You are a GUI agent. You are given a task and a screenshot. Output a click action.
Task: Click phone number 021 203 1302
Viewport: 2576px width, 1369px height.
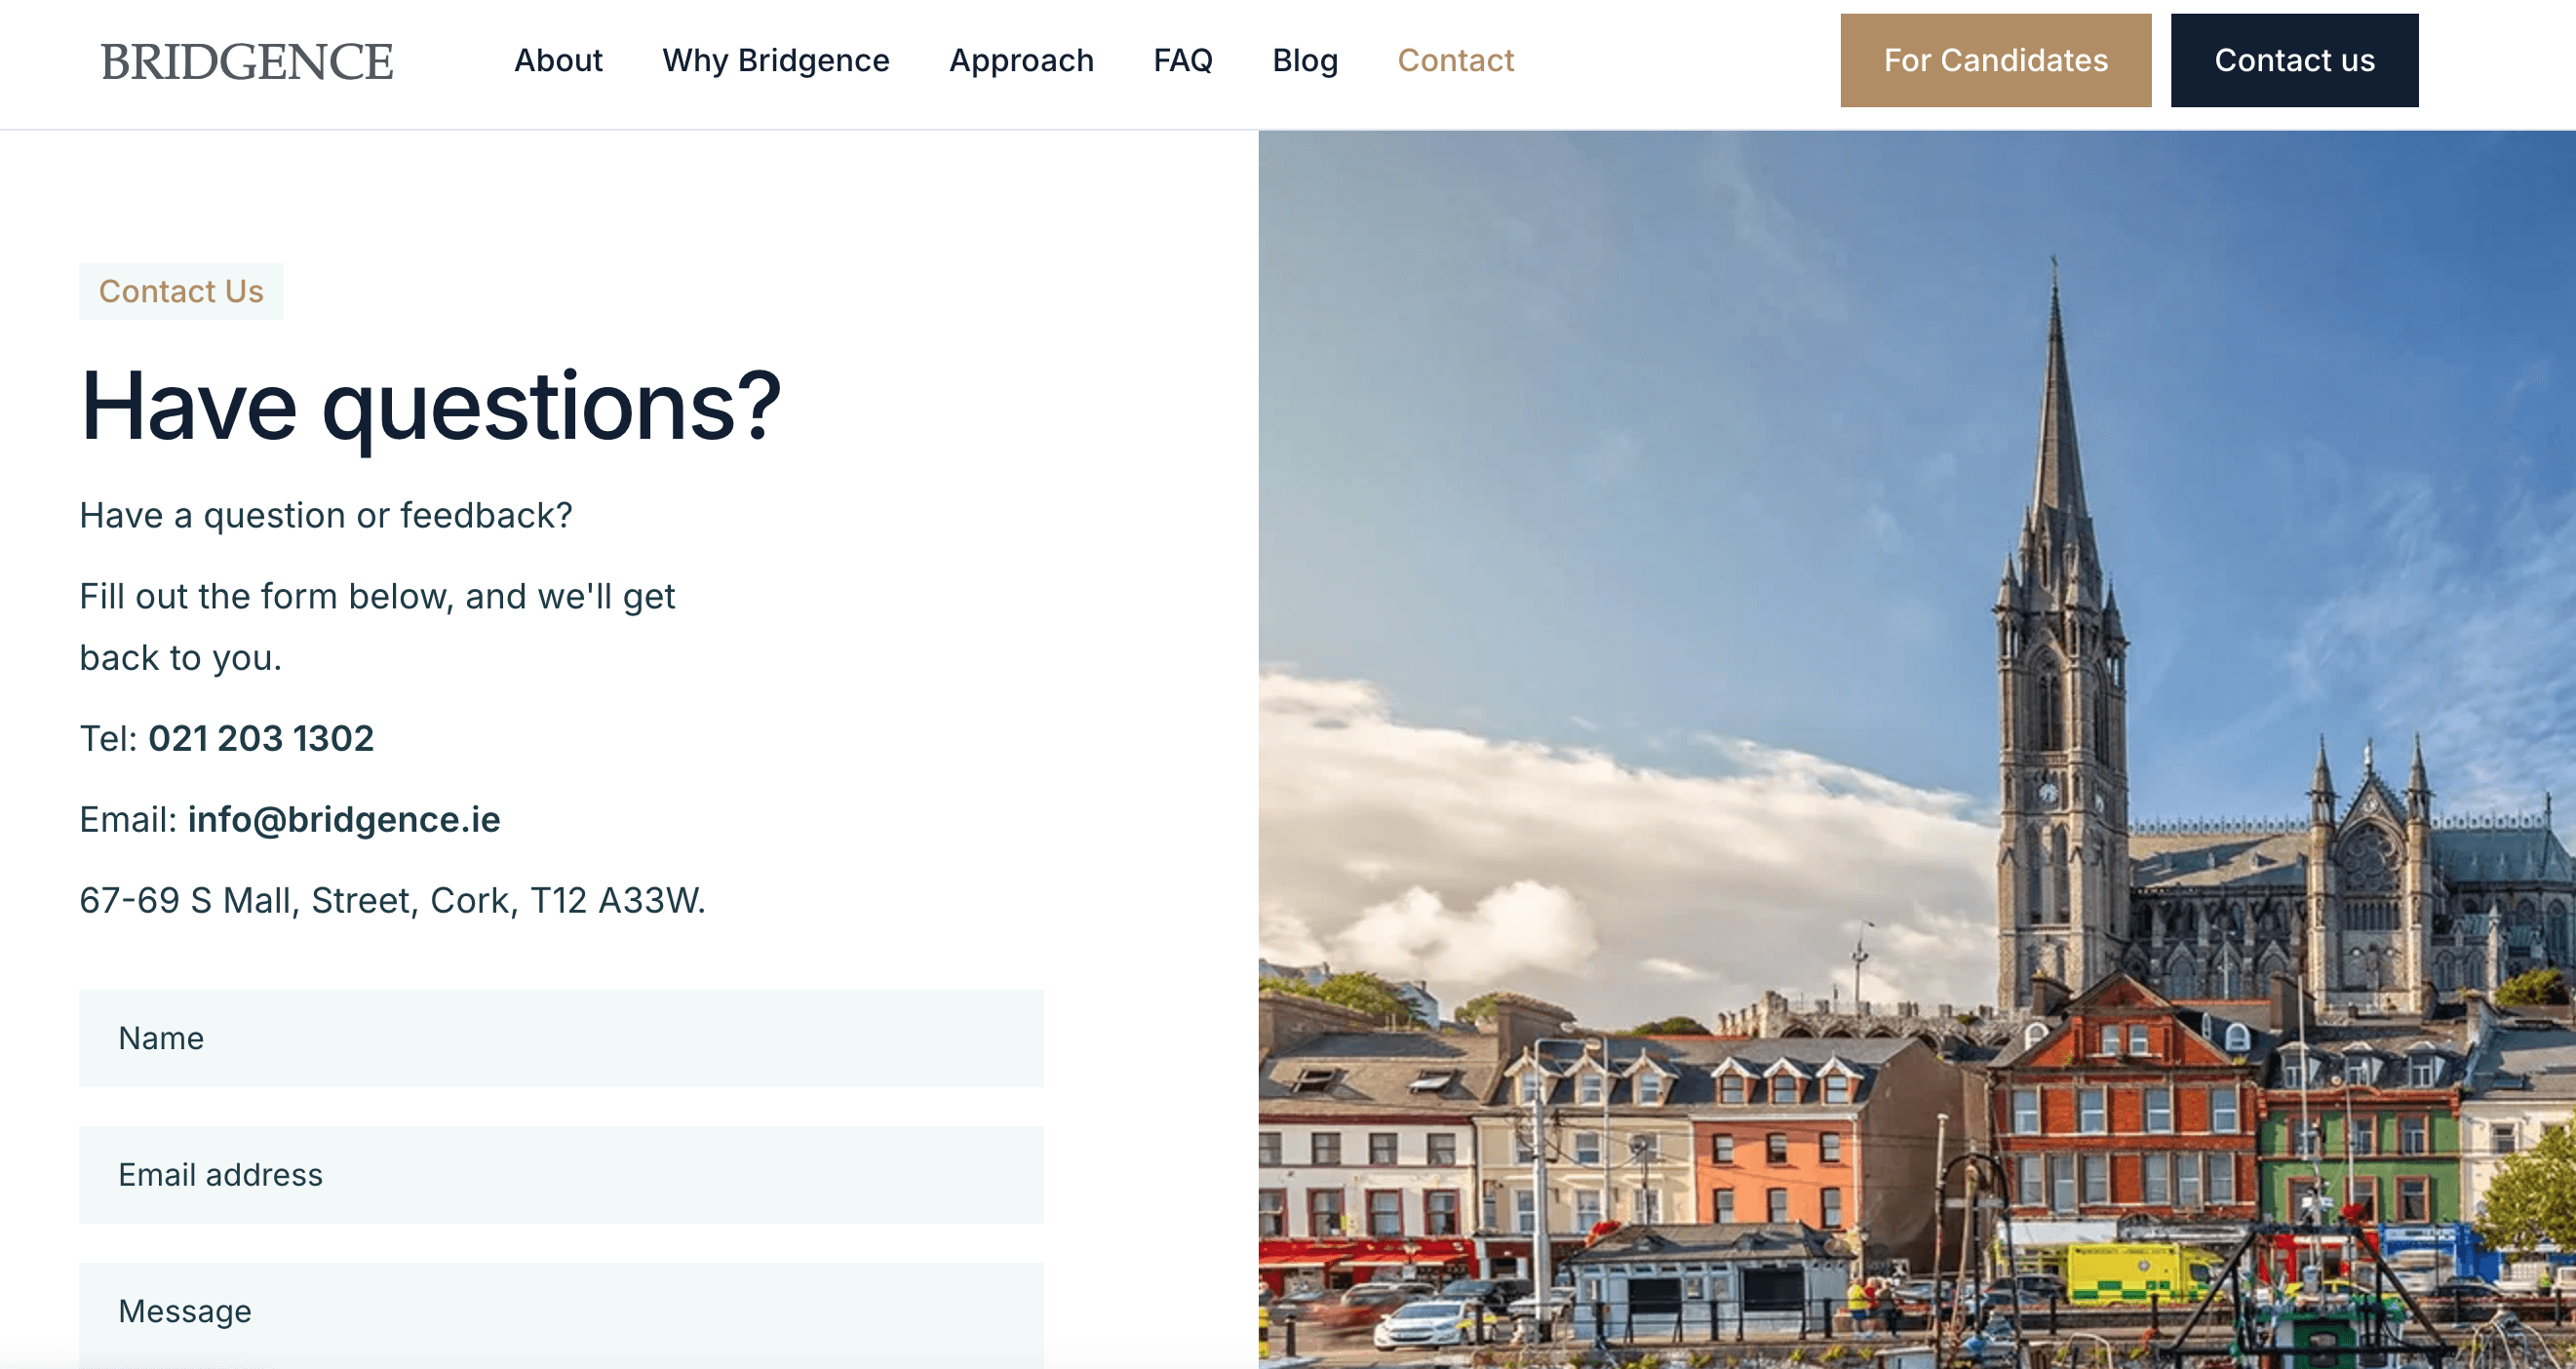(x=261, y=738)
